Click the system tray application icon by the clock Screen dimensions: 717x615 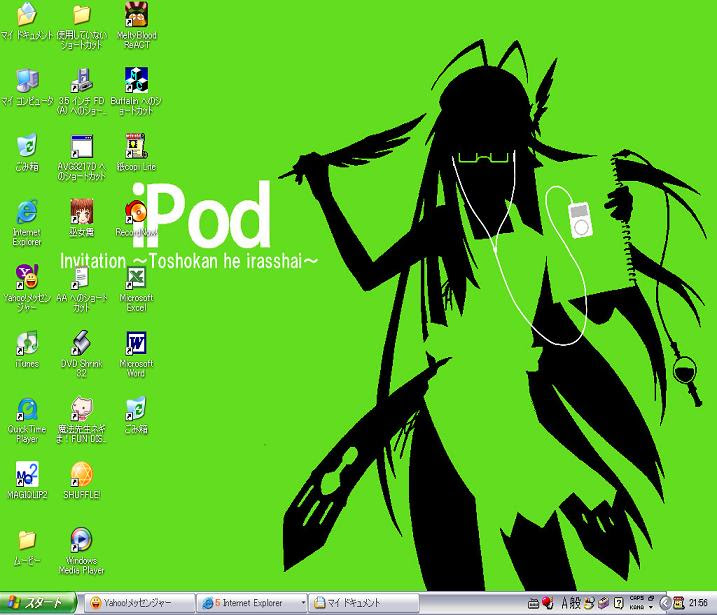679,604
